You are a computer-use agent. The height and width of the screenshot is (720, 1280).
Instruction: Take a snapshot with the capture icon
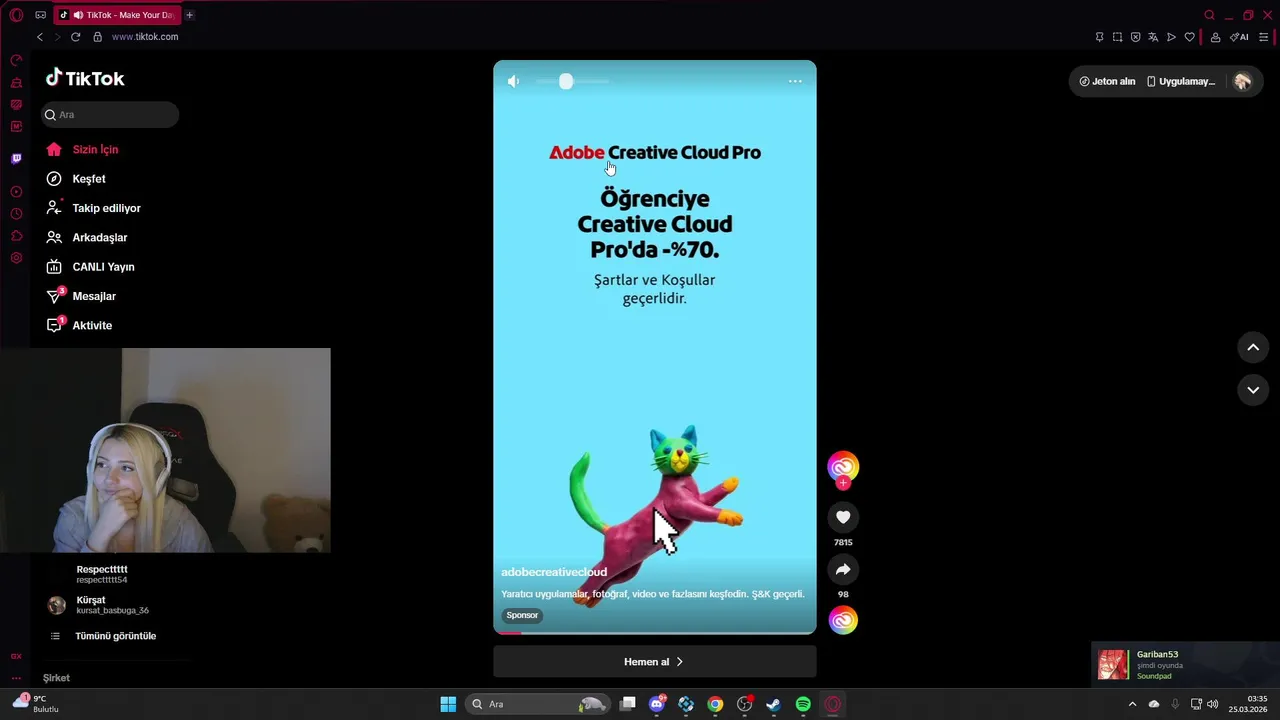1117,37
